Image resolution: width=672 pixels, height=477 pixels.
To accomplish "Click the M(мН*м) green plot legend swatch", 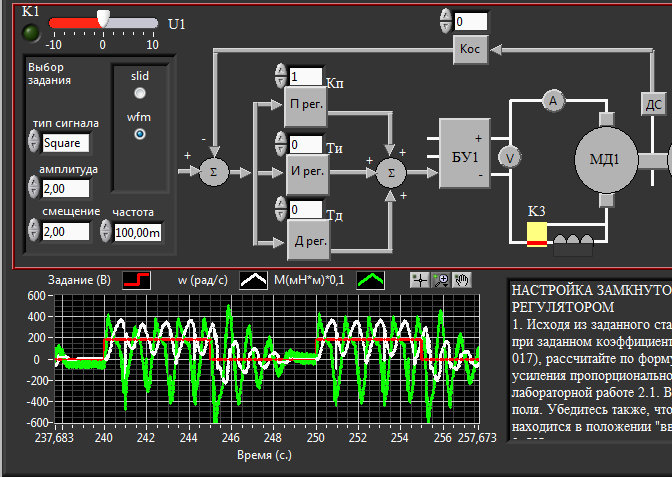I will click(x=370, y=280).
